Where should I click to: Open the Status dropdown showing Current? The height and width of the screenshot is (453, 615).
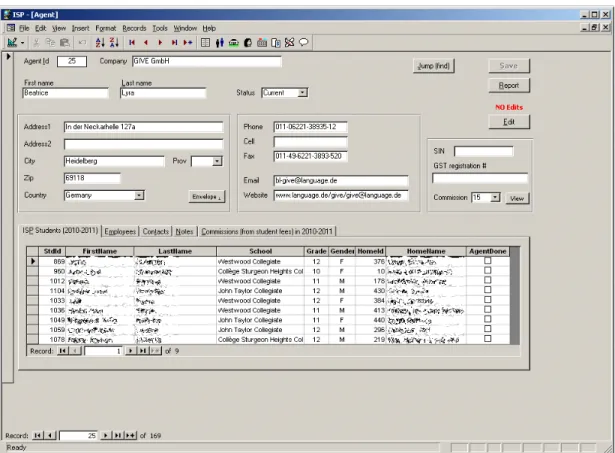pos(302,93)
